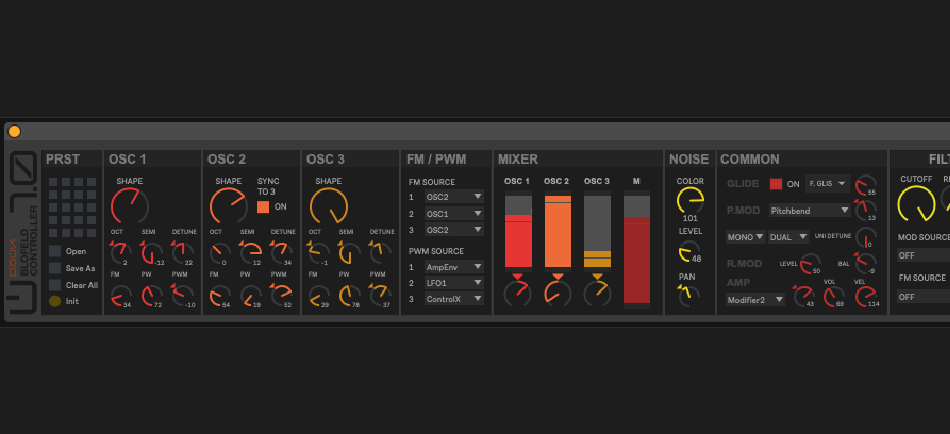Click the knob under Mixer OSC 2 fader
Image resolution: width=950 pixels, height=434 pixels.
(558, 293)
